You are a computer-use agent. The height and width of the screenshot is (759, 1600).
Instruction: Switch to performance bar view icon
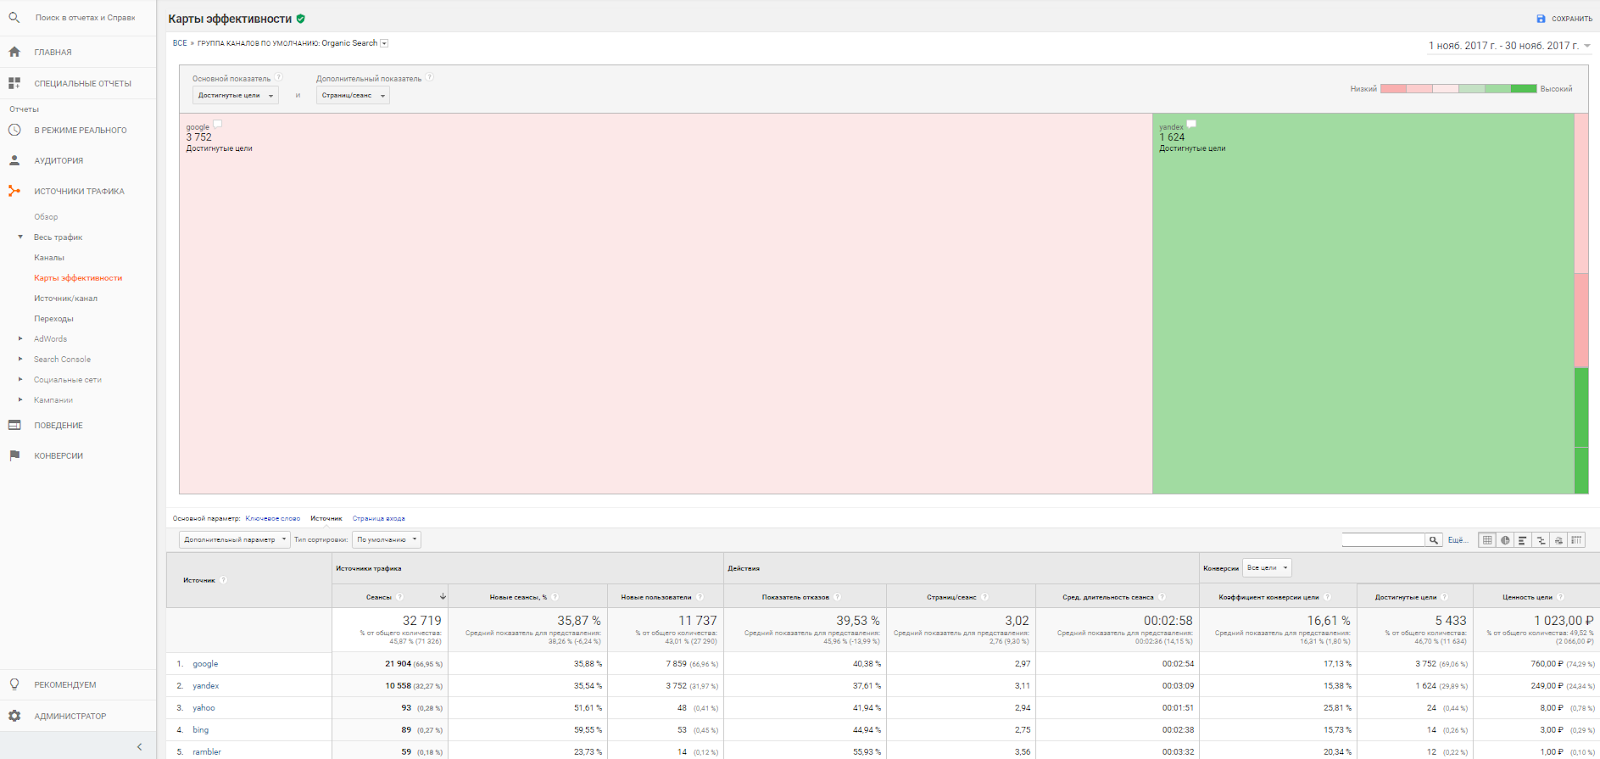pyautogui.click(x=1523, y=540)
